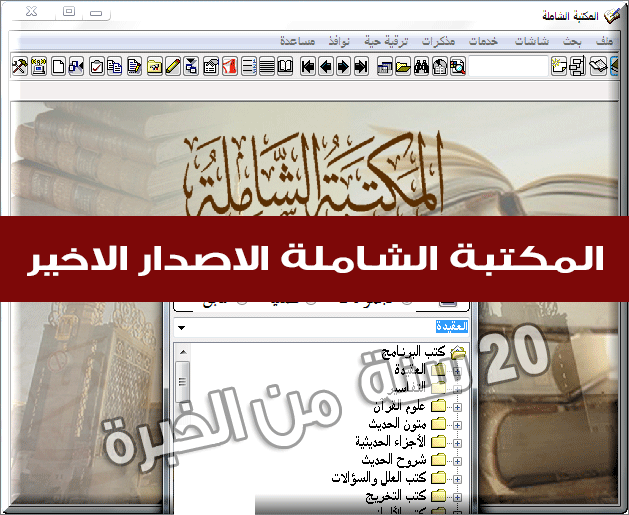Click the yellow folder with tools icon

154,66
